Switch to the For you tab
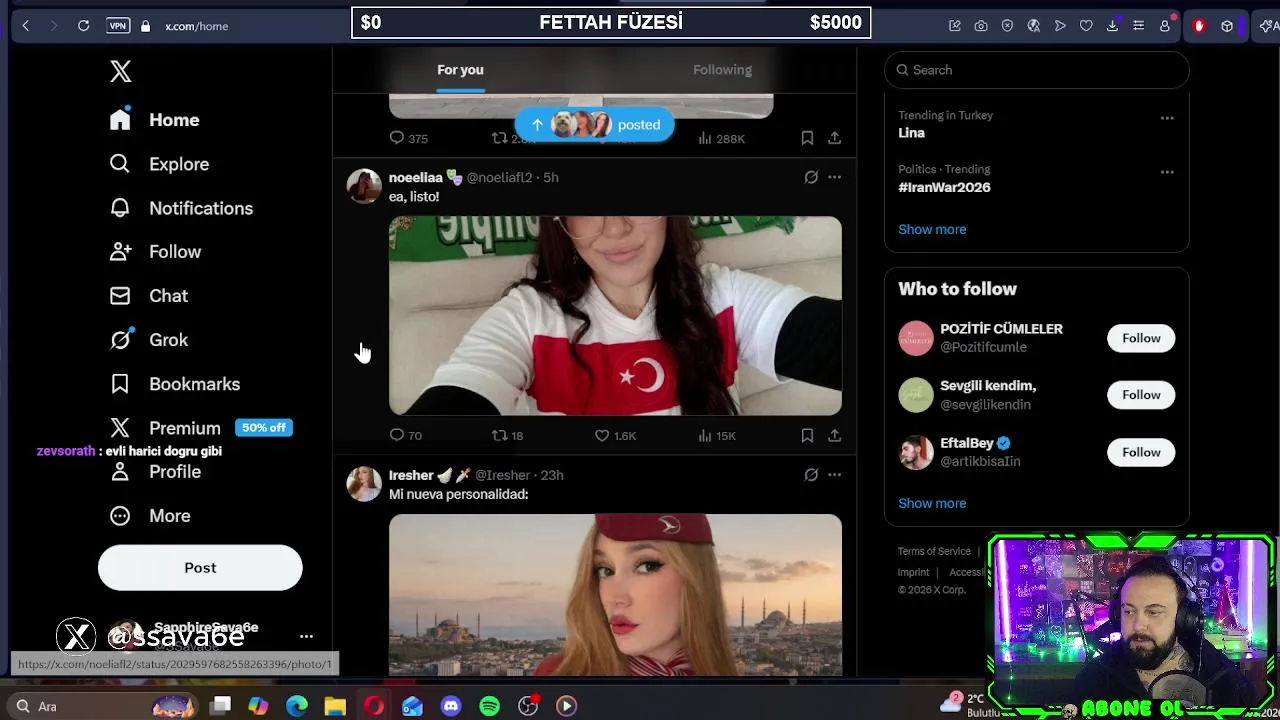This screenshot has height=720, width=1280. tap(460, 70)
